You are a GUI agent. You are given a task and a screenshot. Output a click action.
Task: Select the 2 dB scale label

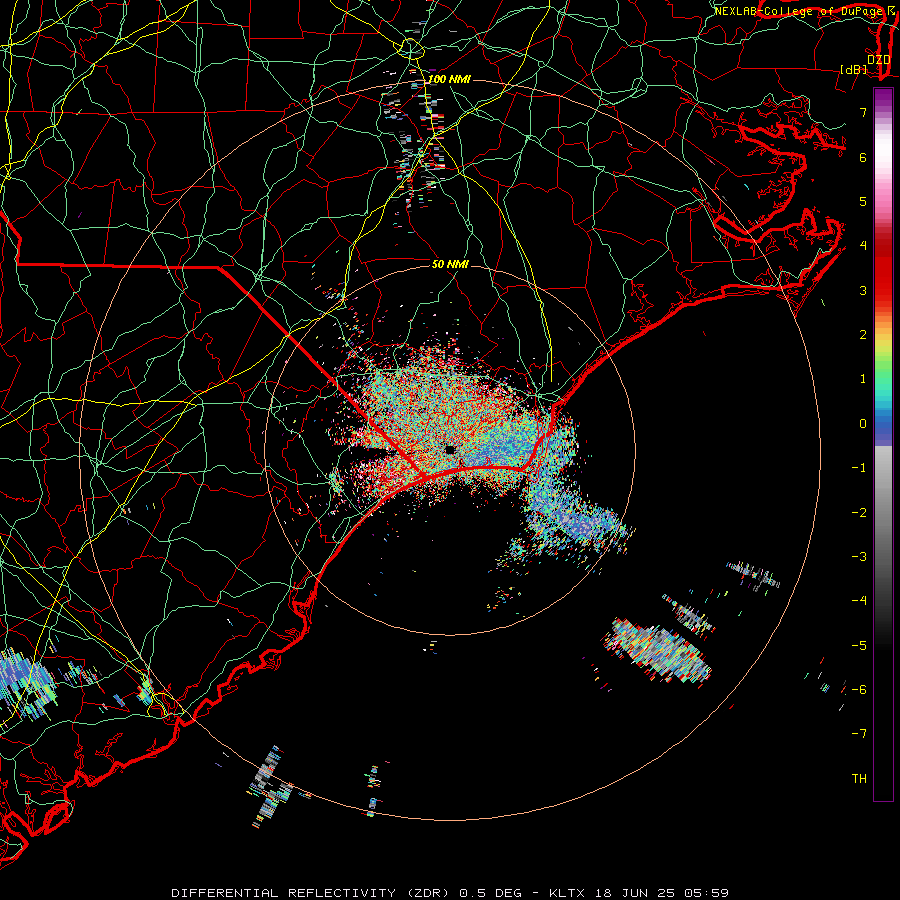pyautogui.click(x=863, y=335)
